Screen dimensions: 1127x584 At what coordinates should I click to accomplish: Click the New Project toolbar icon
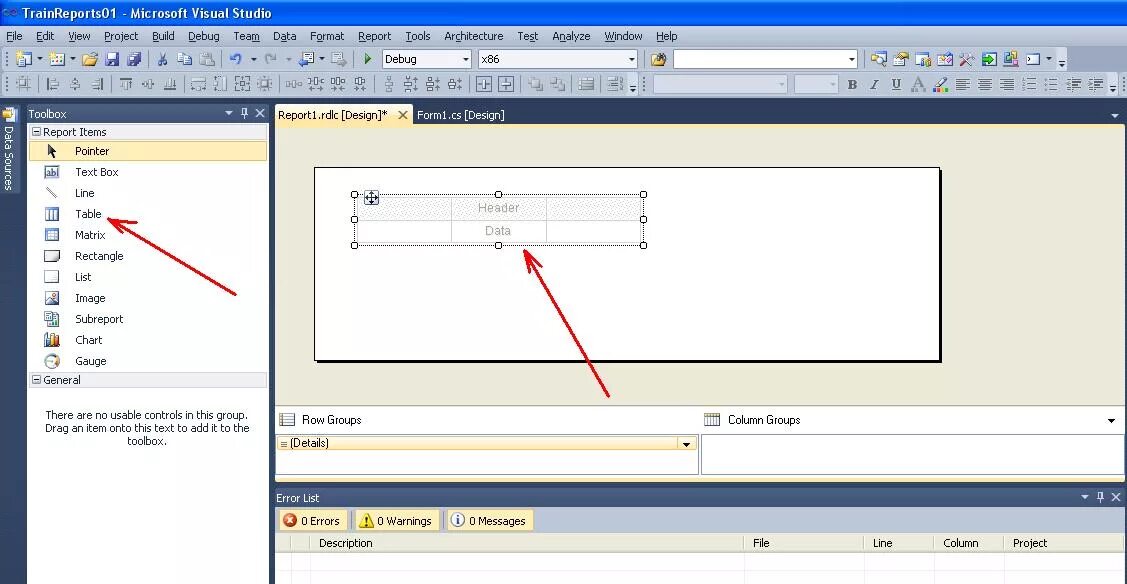(x=24, y=59)
